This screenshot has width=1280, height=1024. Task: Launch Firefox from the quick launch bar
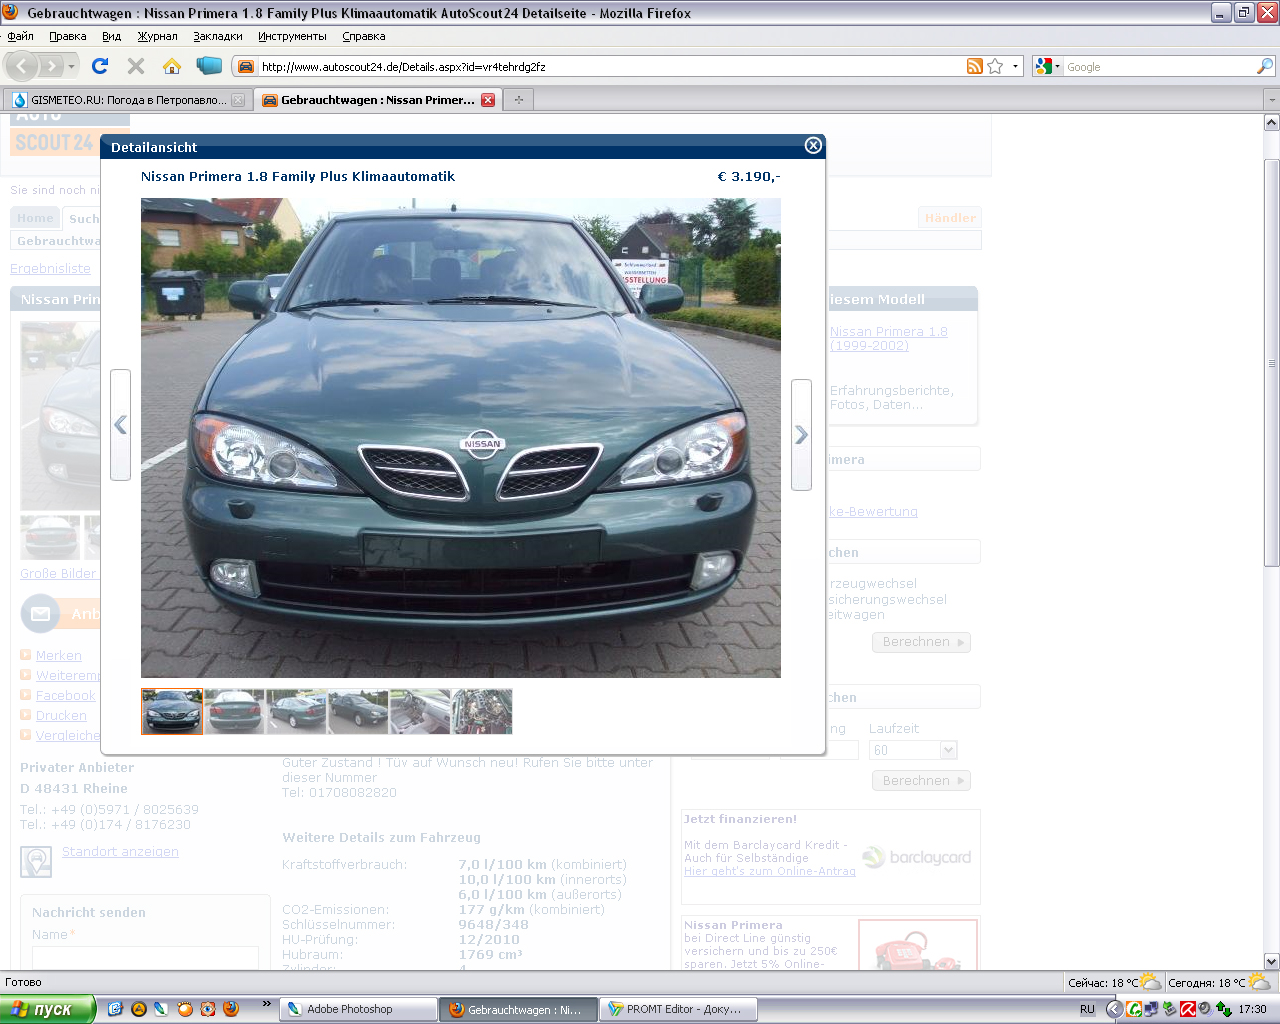pos(230,1009)
